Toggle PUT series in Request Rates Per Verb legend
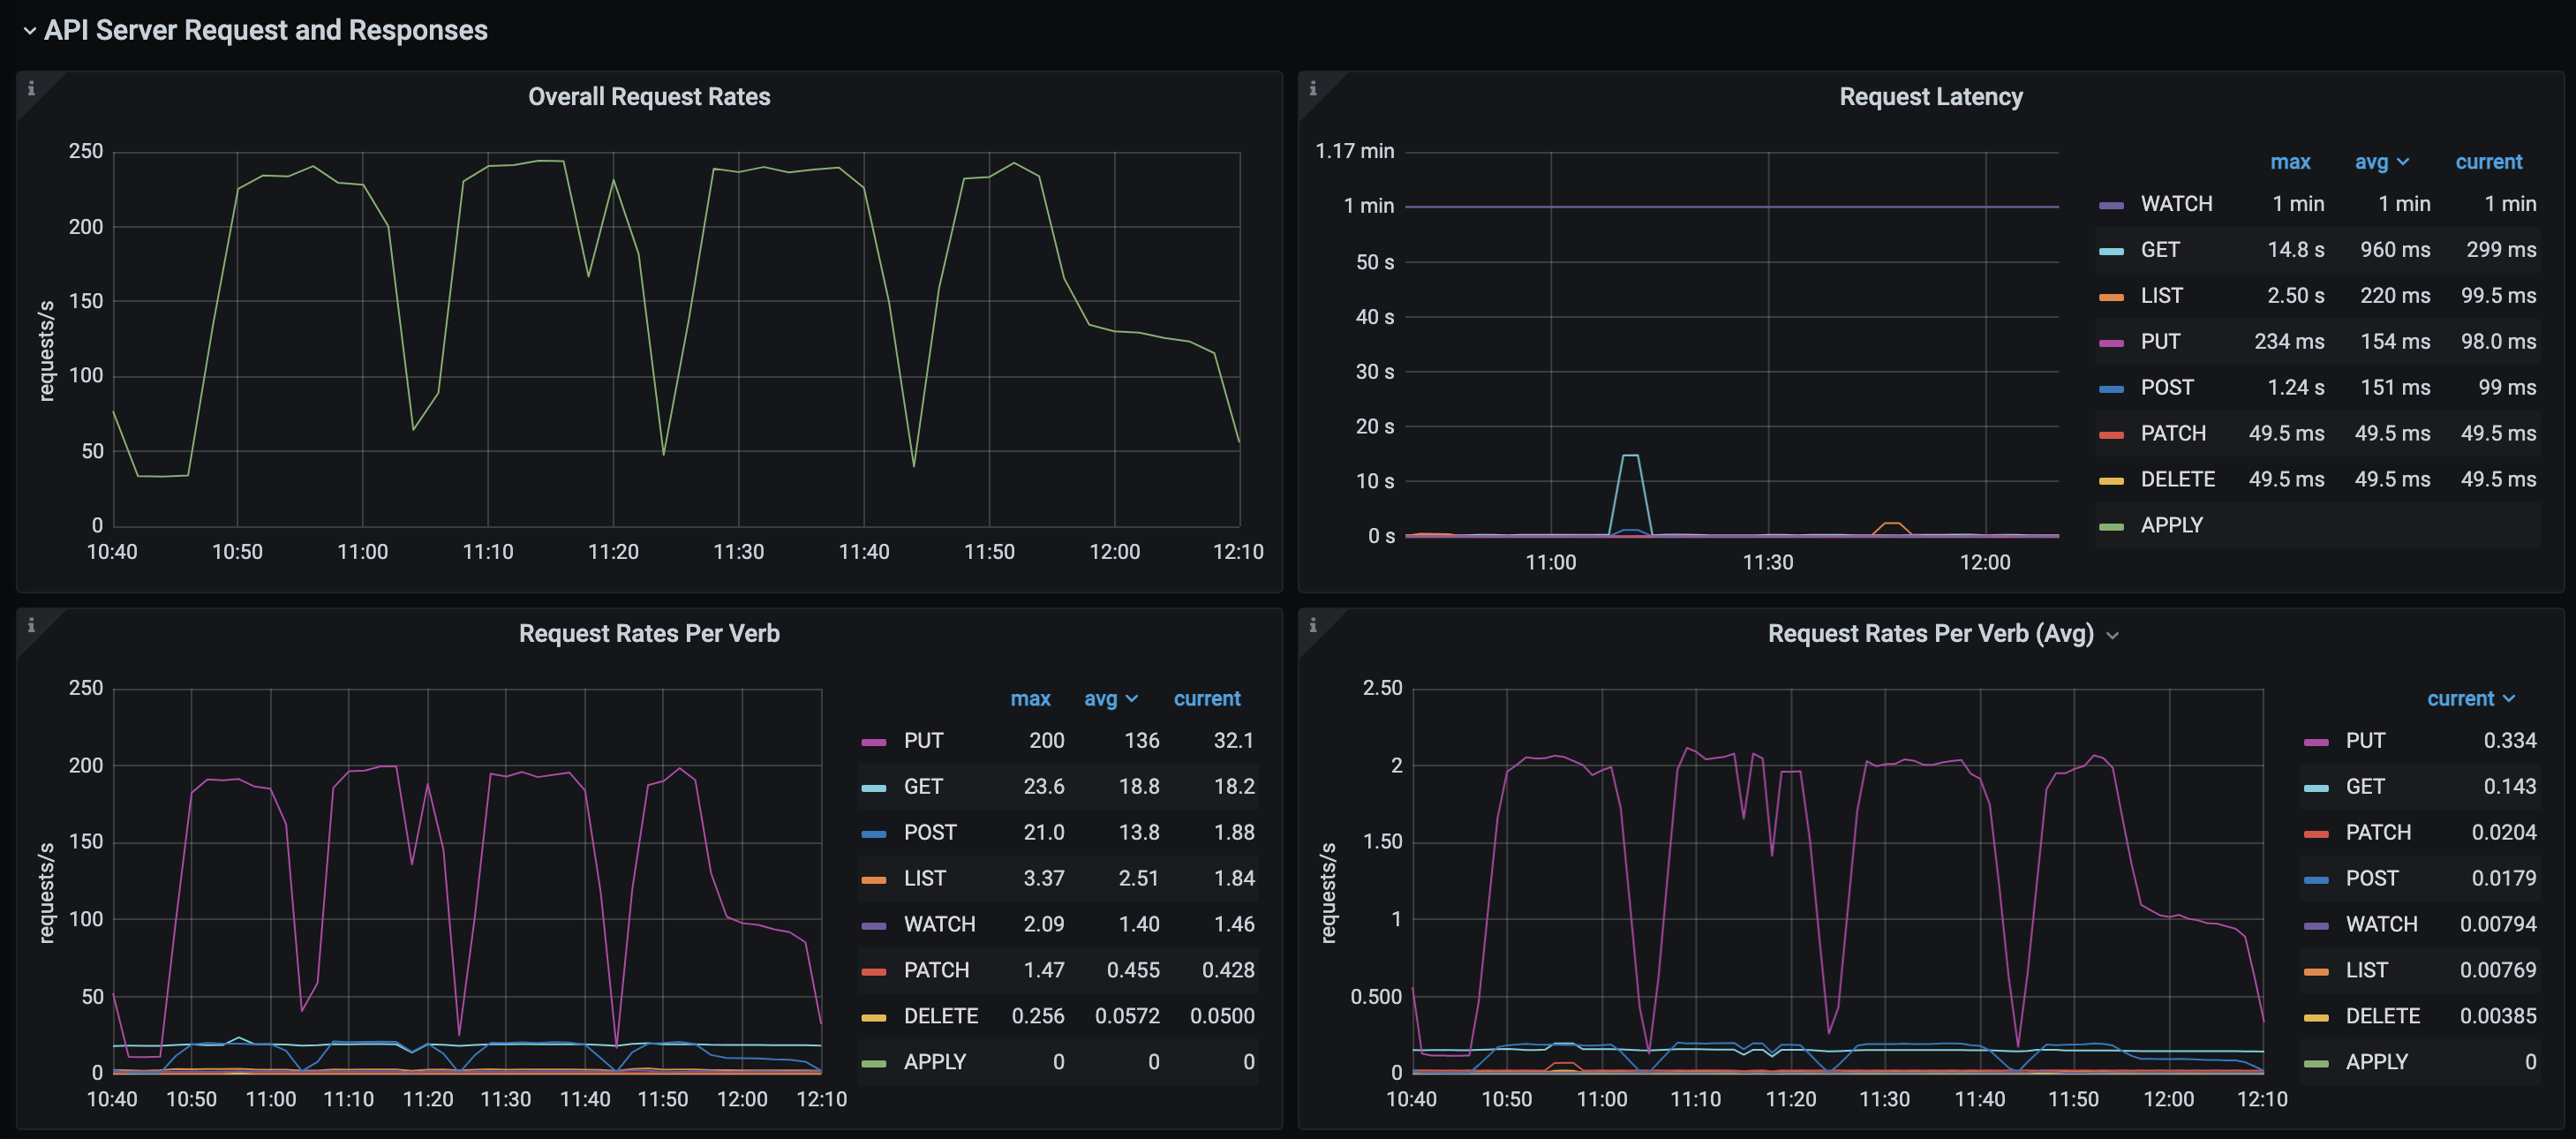 coord(923,741)
